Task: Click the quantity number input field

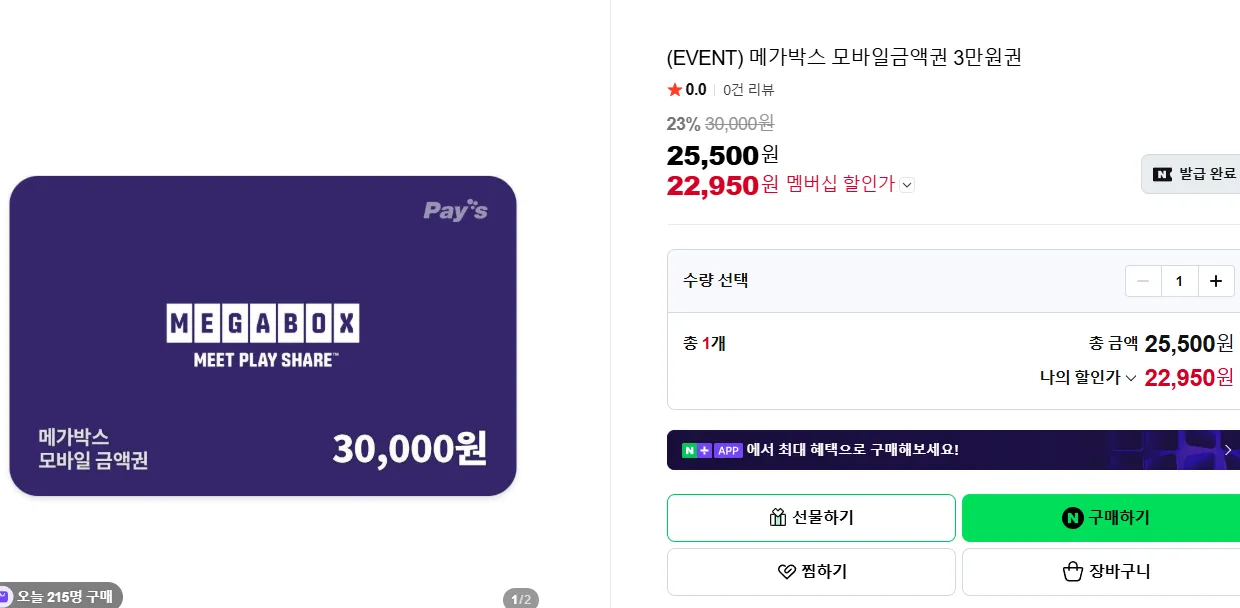Action: coord(1179,281)
